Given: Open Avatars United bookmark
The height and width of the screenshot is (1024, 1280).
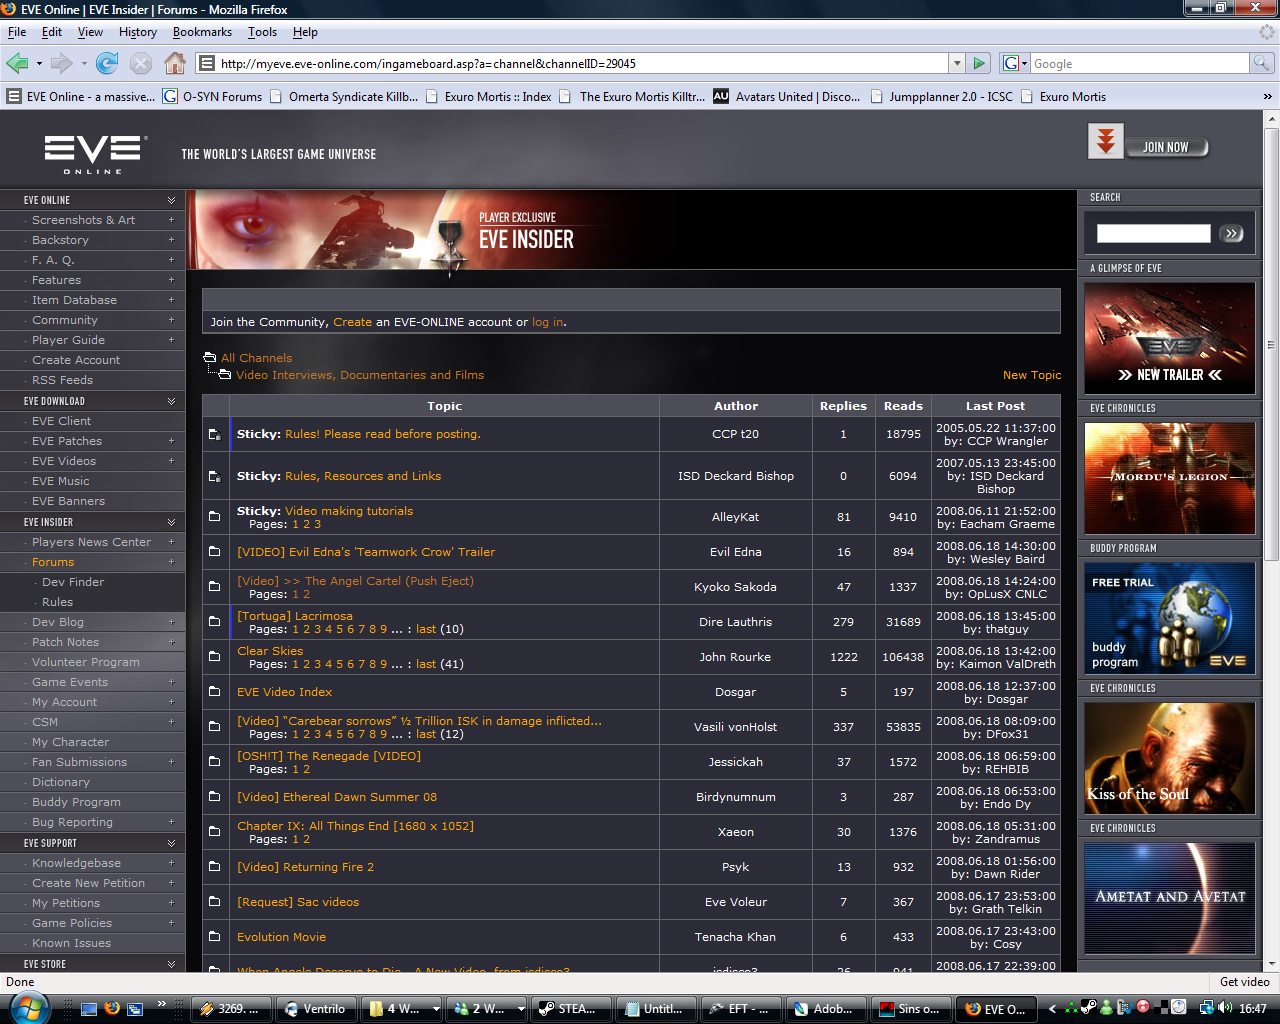Looking at the screenshot, I should tap(787, 96).
